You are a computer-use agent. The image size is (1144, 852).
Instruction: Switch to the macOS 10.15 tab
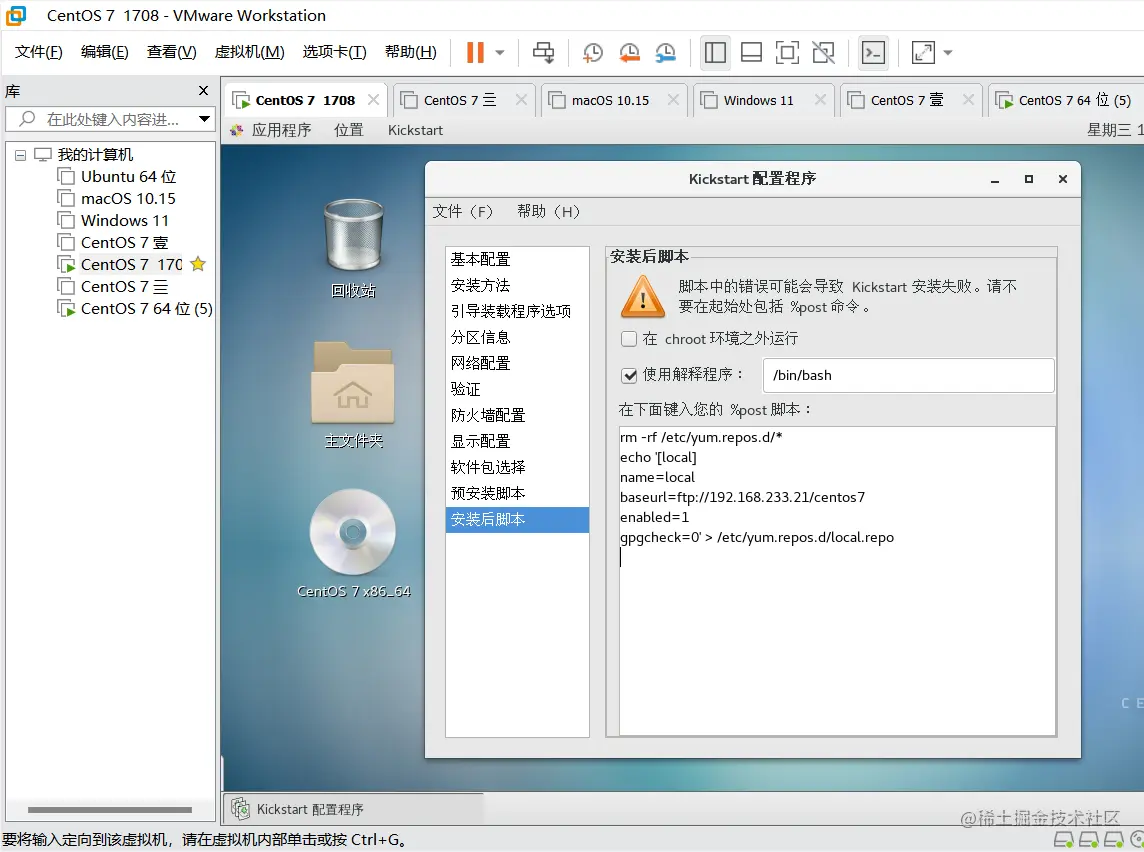point(610,100)
